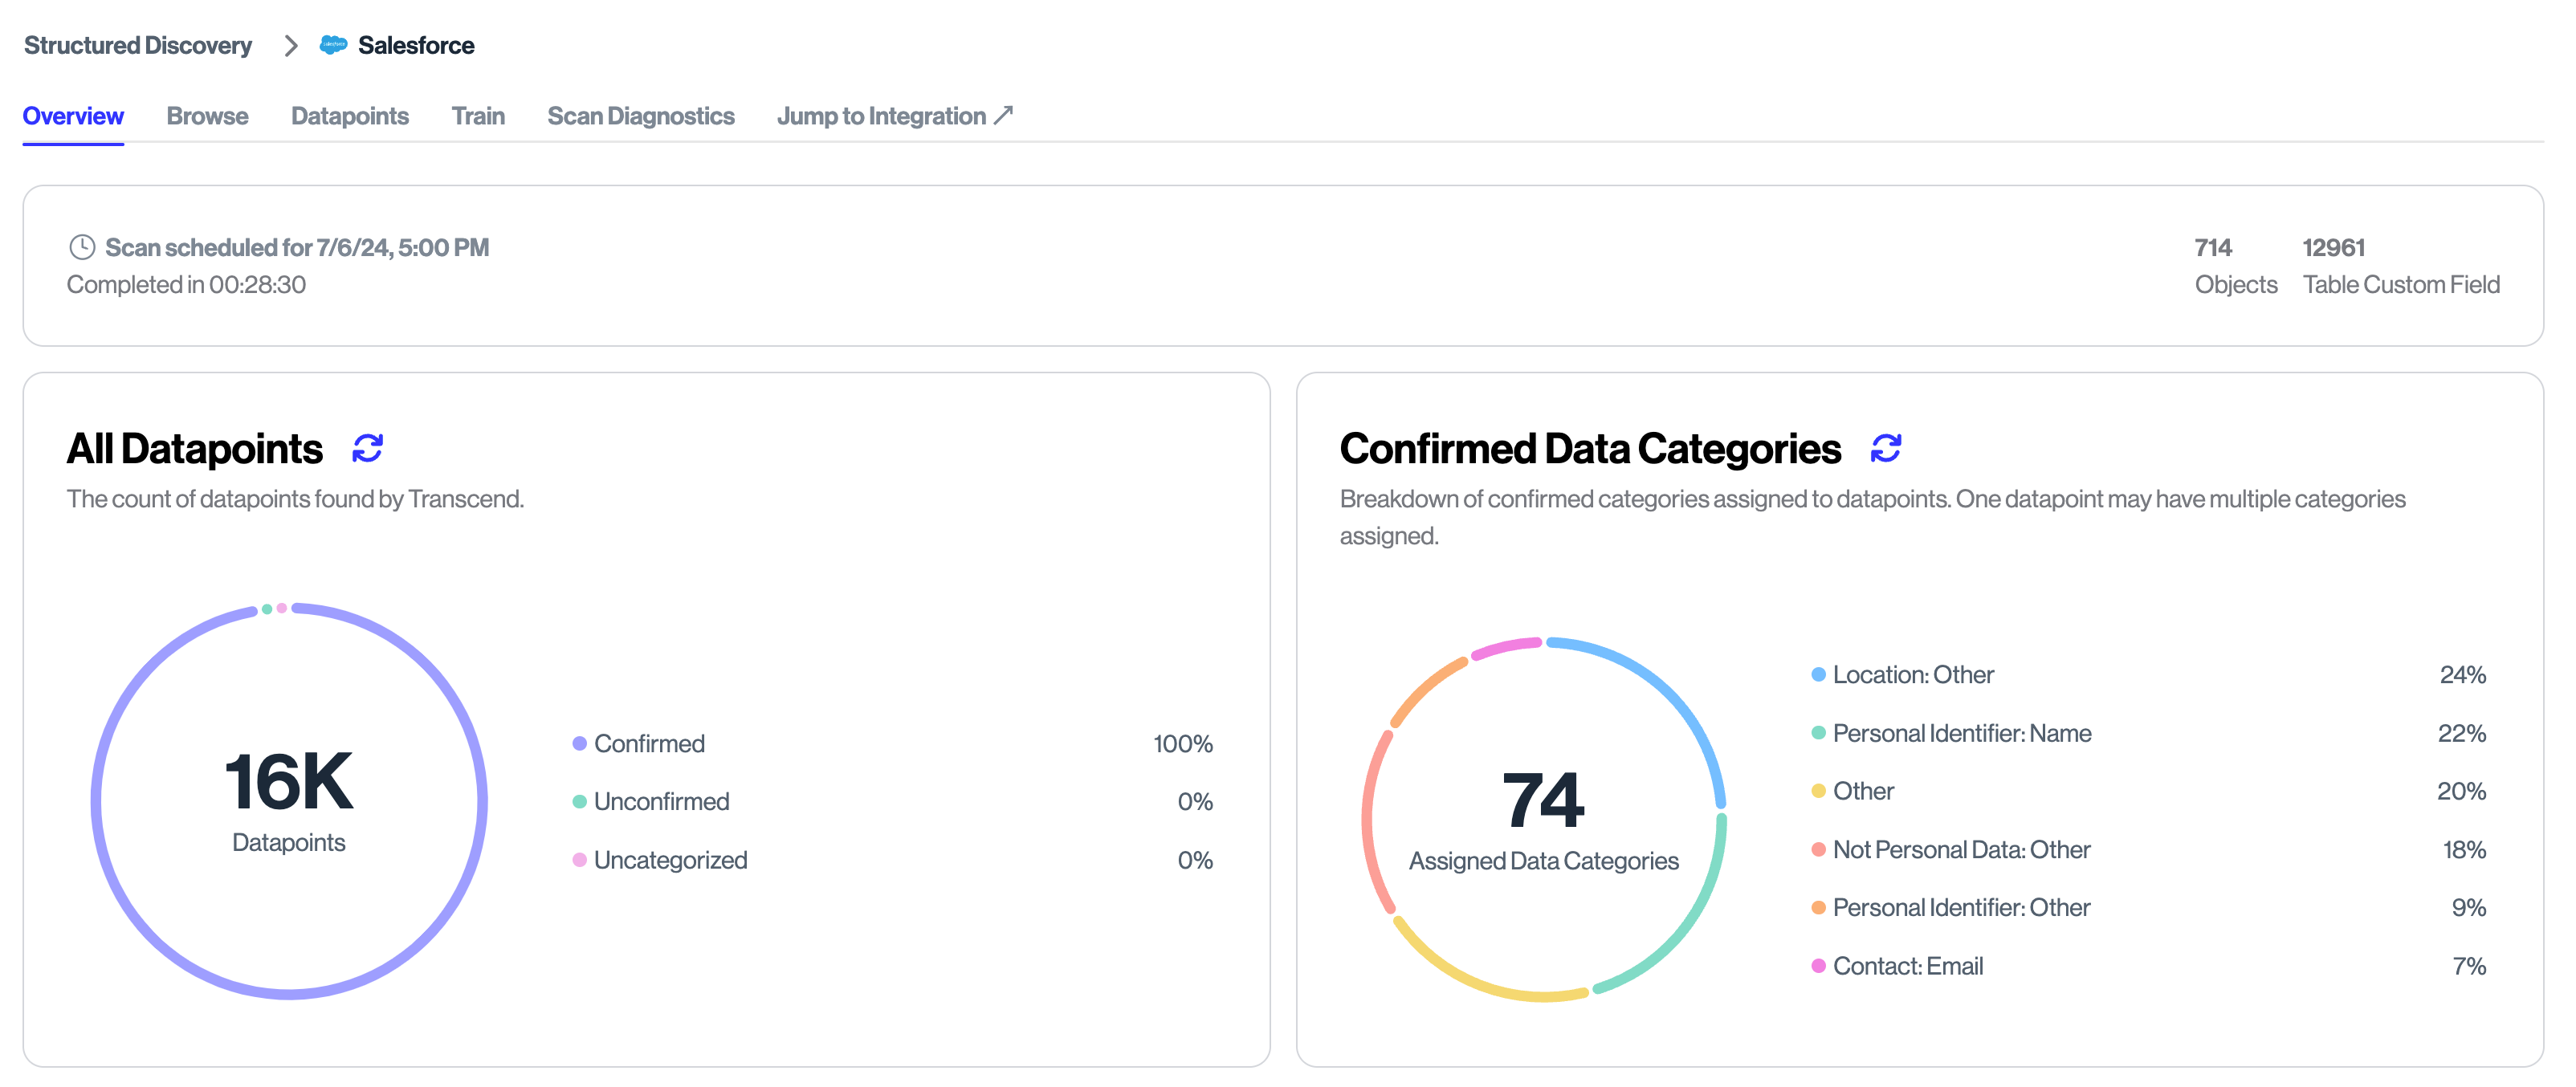Select the Confirmed legend label
Viewport: 2576px width, 1087px height.
[649, 743]
